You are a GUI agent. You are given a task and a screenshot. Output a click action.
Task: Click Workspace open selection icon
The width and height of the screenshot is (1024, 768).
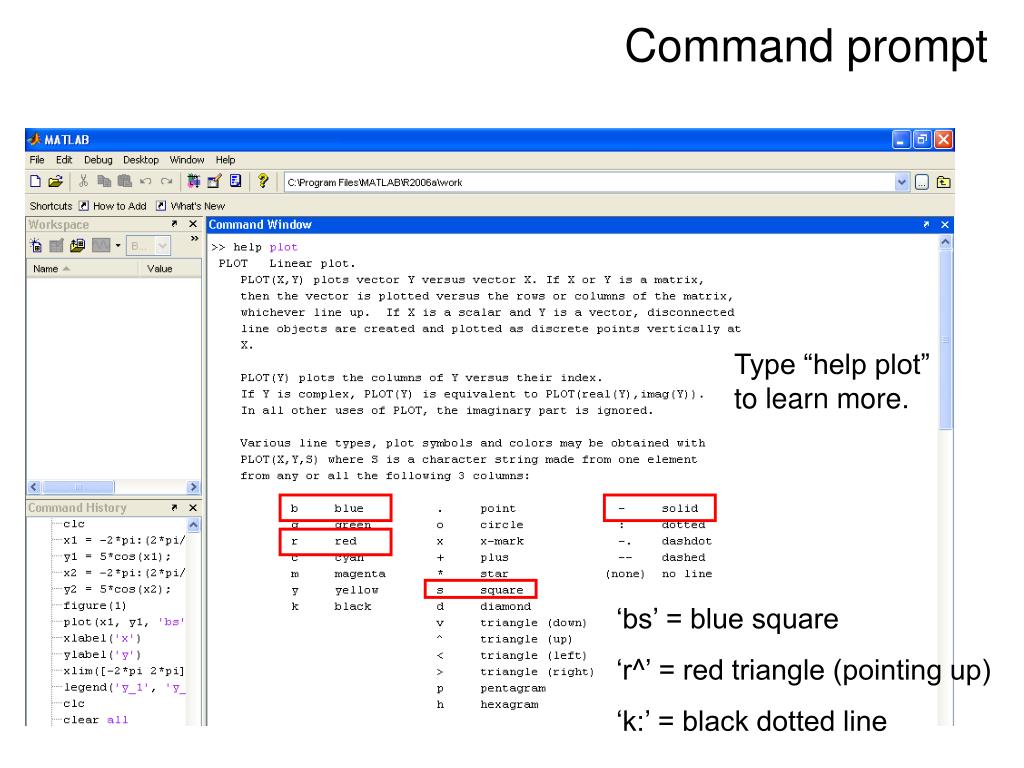[57, 246]
